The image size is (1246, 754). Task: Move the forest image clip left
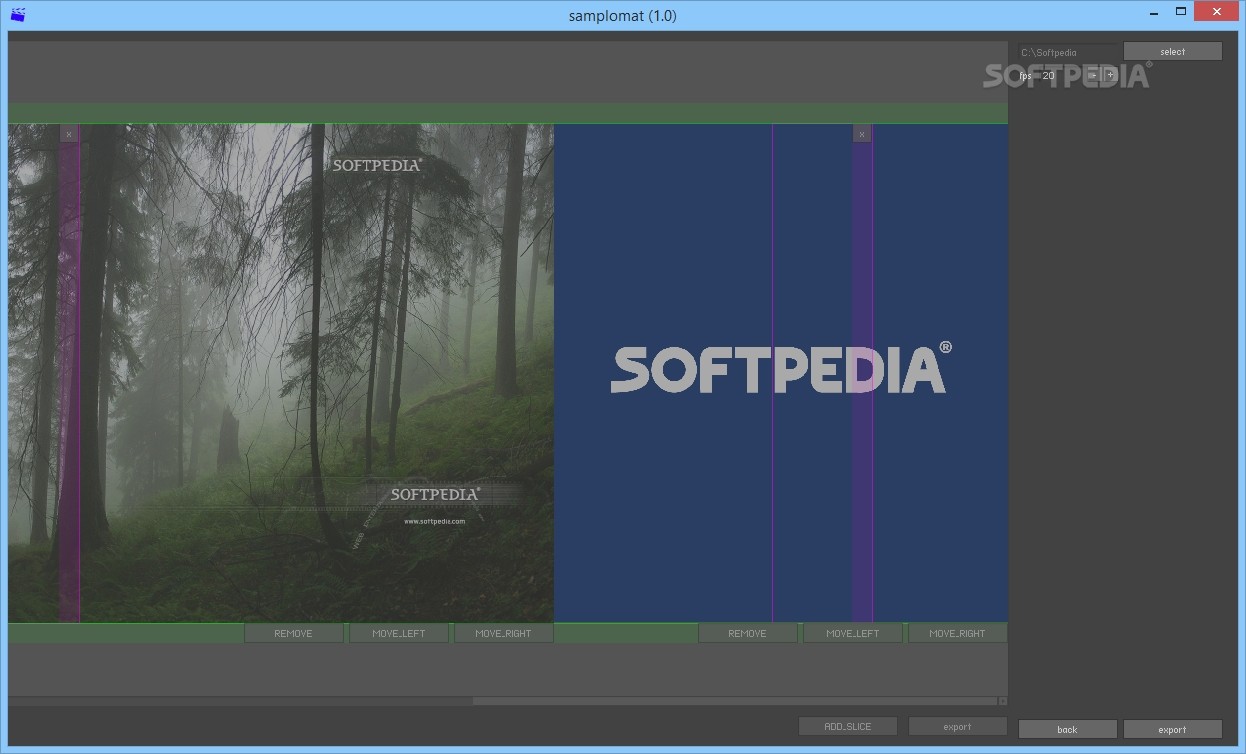point(399,633)
